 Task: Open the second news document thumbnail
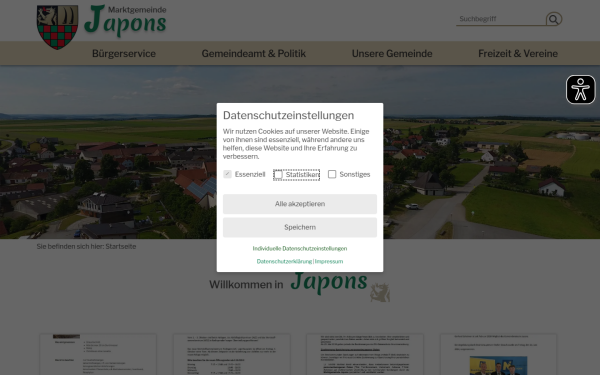tap(232, 354)
